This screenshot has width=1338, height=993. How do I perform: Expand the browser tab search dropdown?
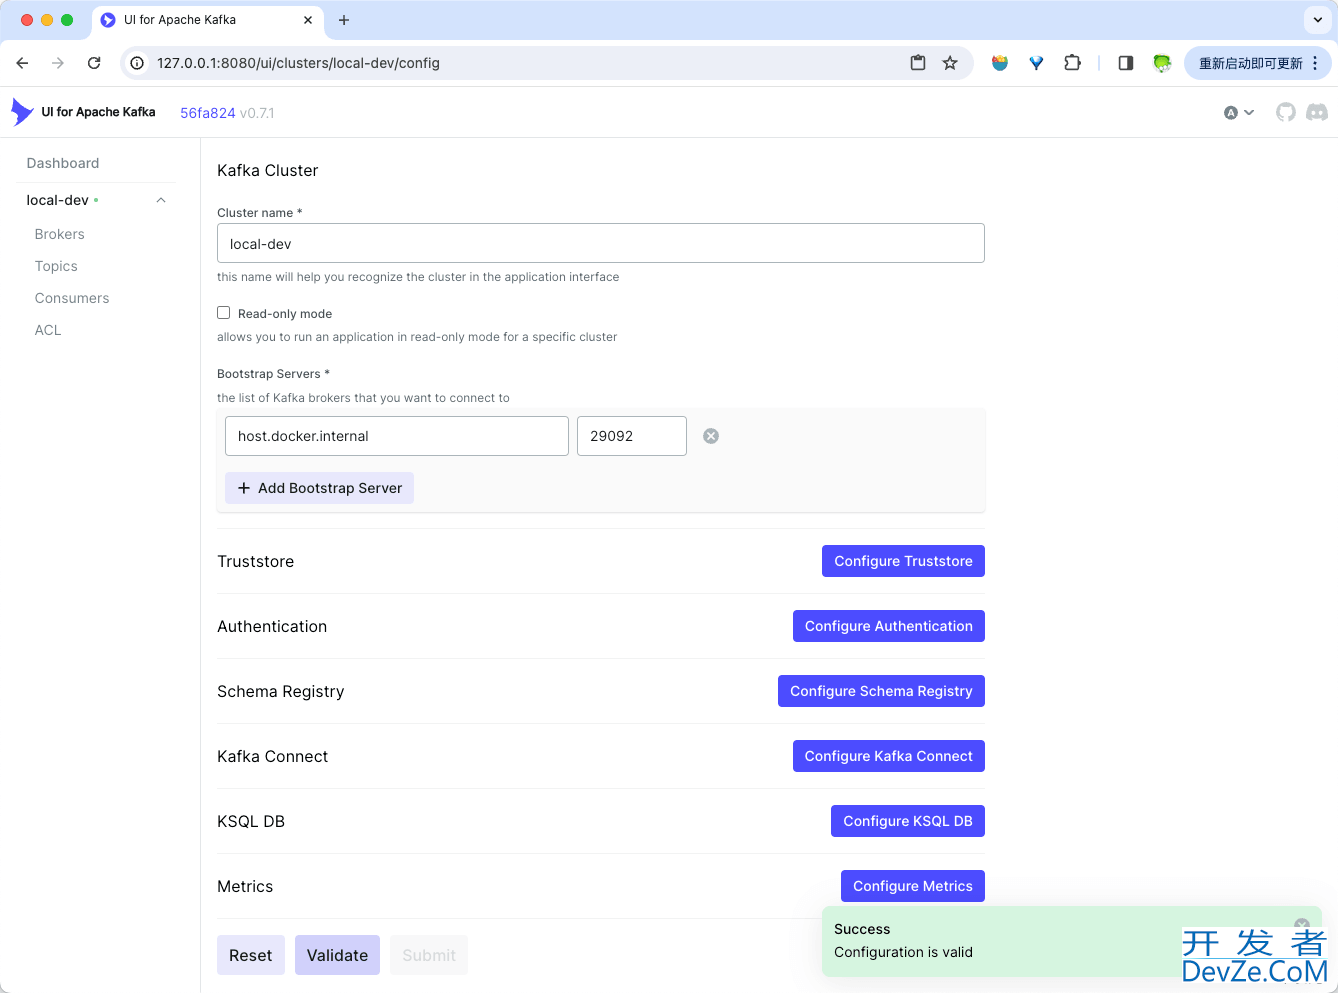pos(1318,20)
